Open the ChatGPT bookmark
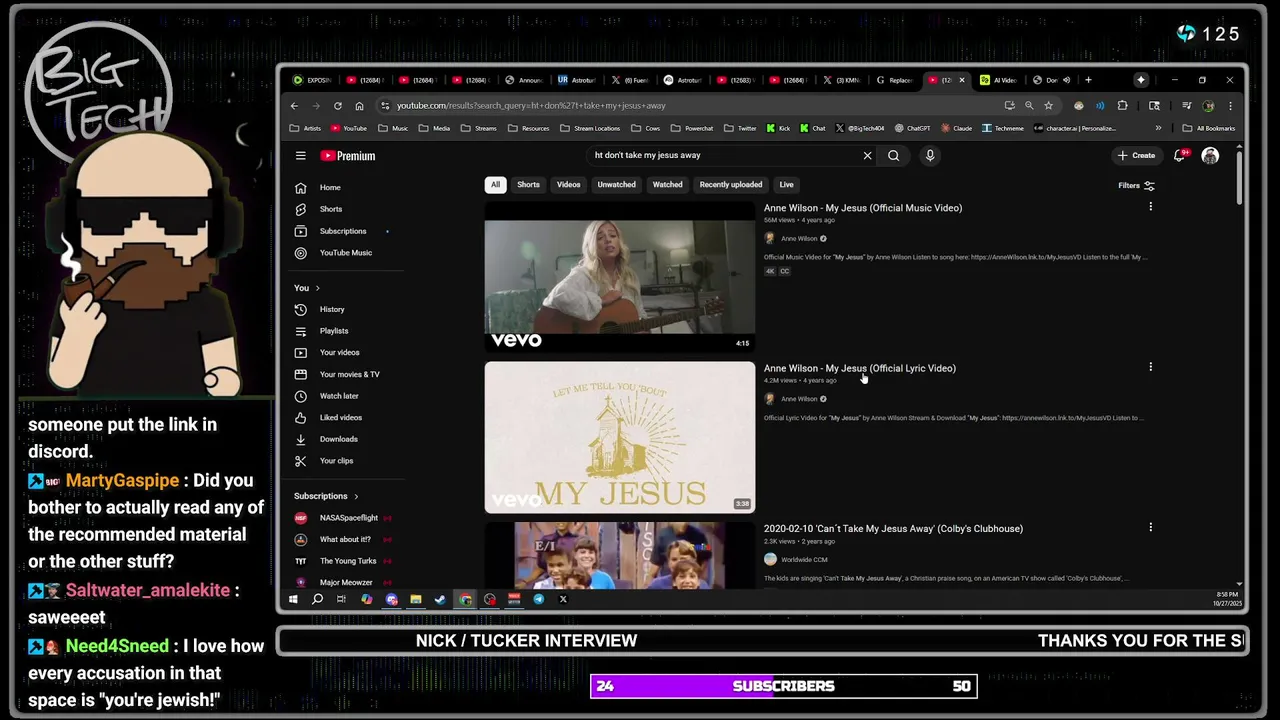The image size is (1280, 720). [x=912, y=128]
